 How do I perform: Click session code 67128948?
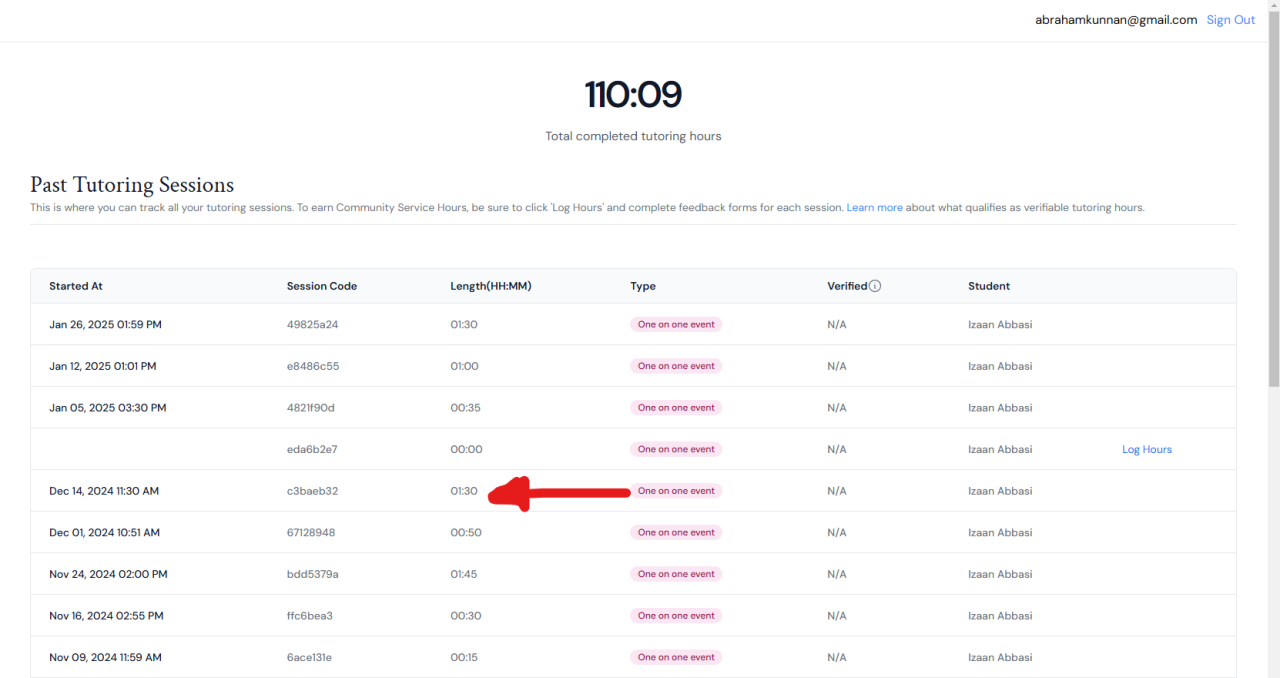pyautogui.click(x=310, y=533)
